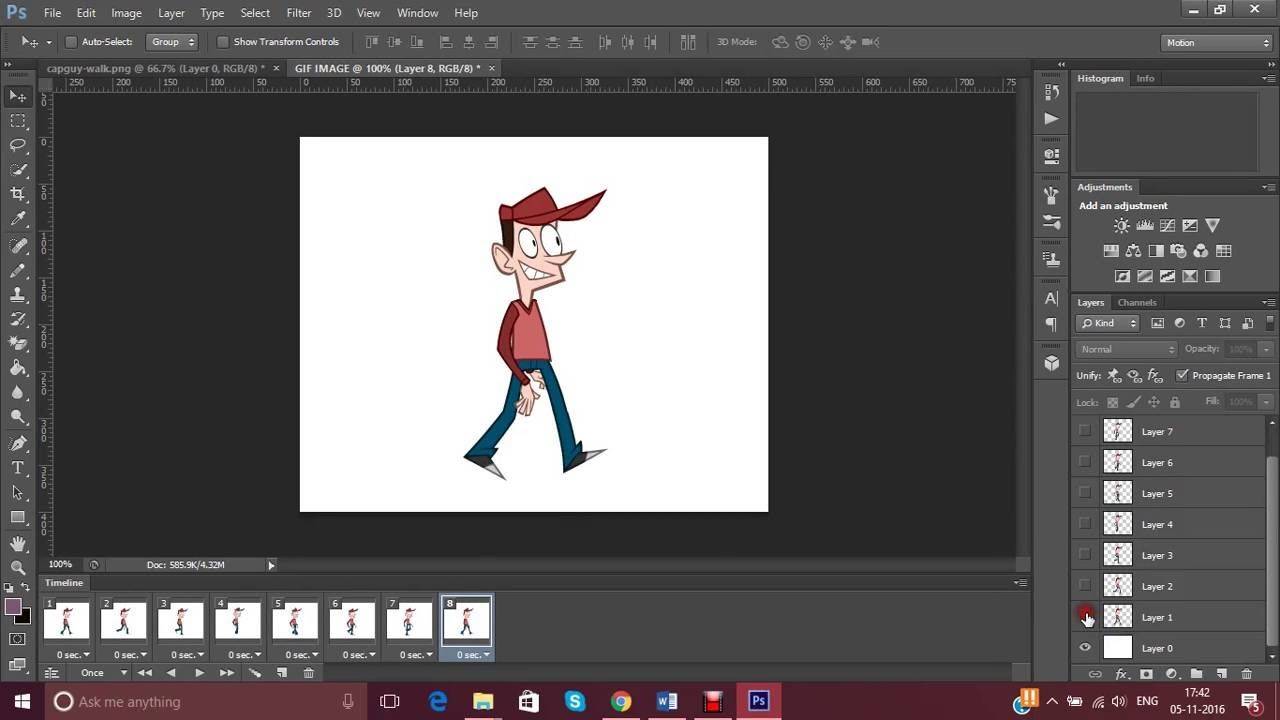Screen dimensions: 1280x720
Task: Click the tween animation frames icon
Action: pos(254,673)
